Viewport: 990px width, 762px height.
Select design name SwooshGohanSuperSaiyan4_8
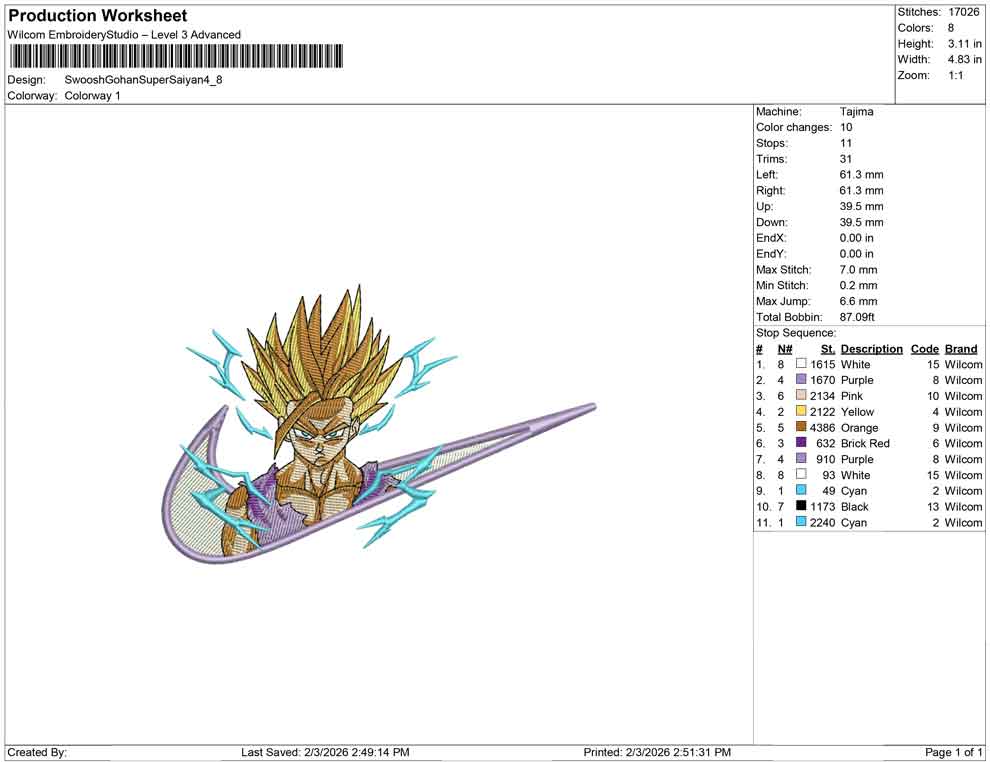[143, 80]
